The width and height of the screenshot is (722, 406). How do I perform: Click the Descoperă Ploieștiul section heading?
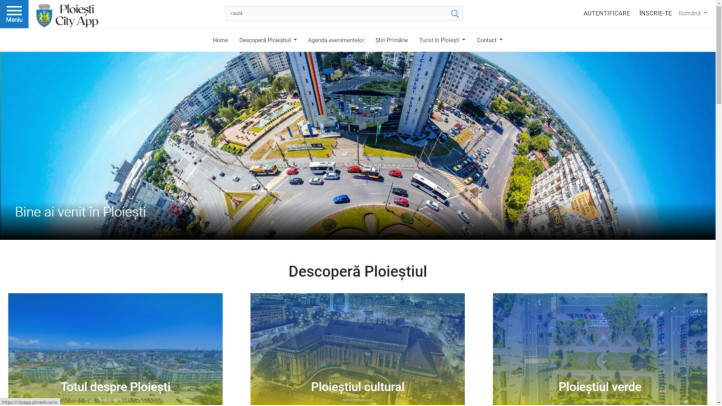[x=357, y=271]
